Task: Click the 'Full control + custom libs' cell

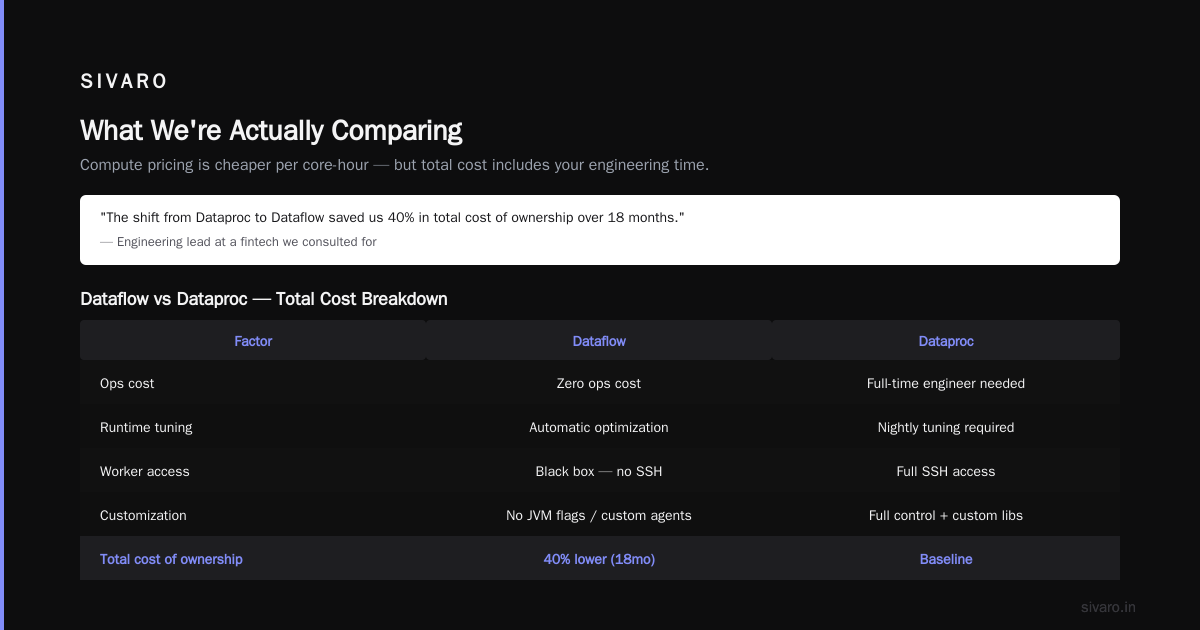Action: click(946, 516)
